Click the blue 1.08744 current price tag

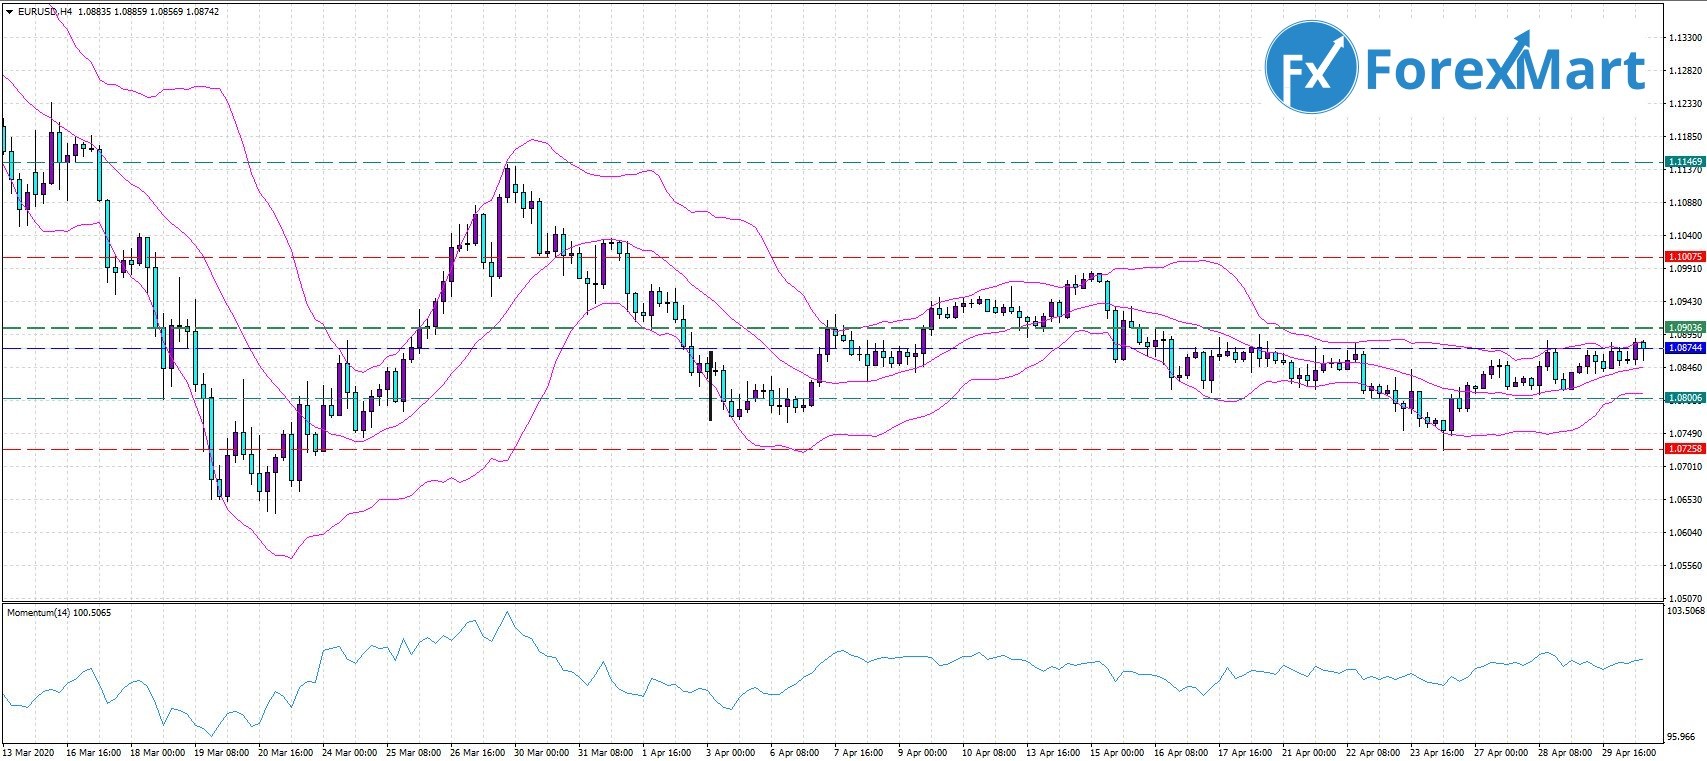point(1685,347)
